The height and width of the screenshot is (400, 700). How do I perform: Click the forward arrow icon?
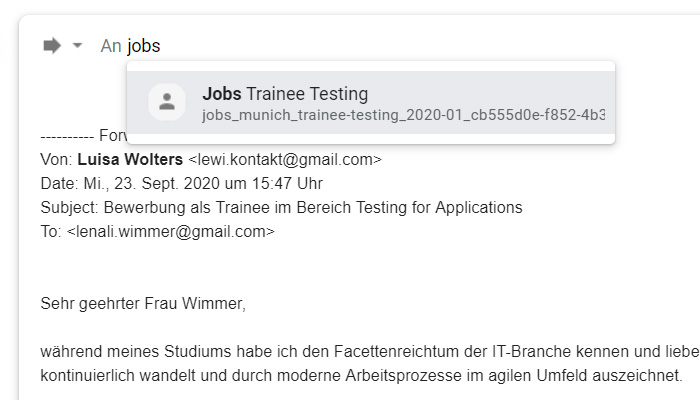click(x=52, y=46)
